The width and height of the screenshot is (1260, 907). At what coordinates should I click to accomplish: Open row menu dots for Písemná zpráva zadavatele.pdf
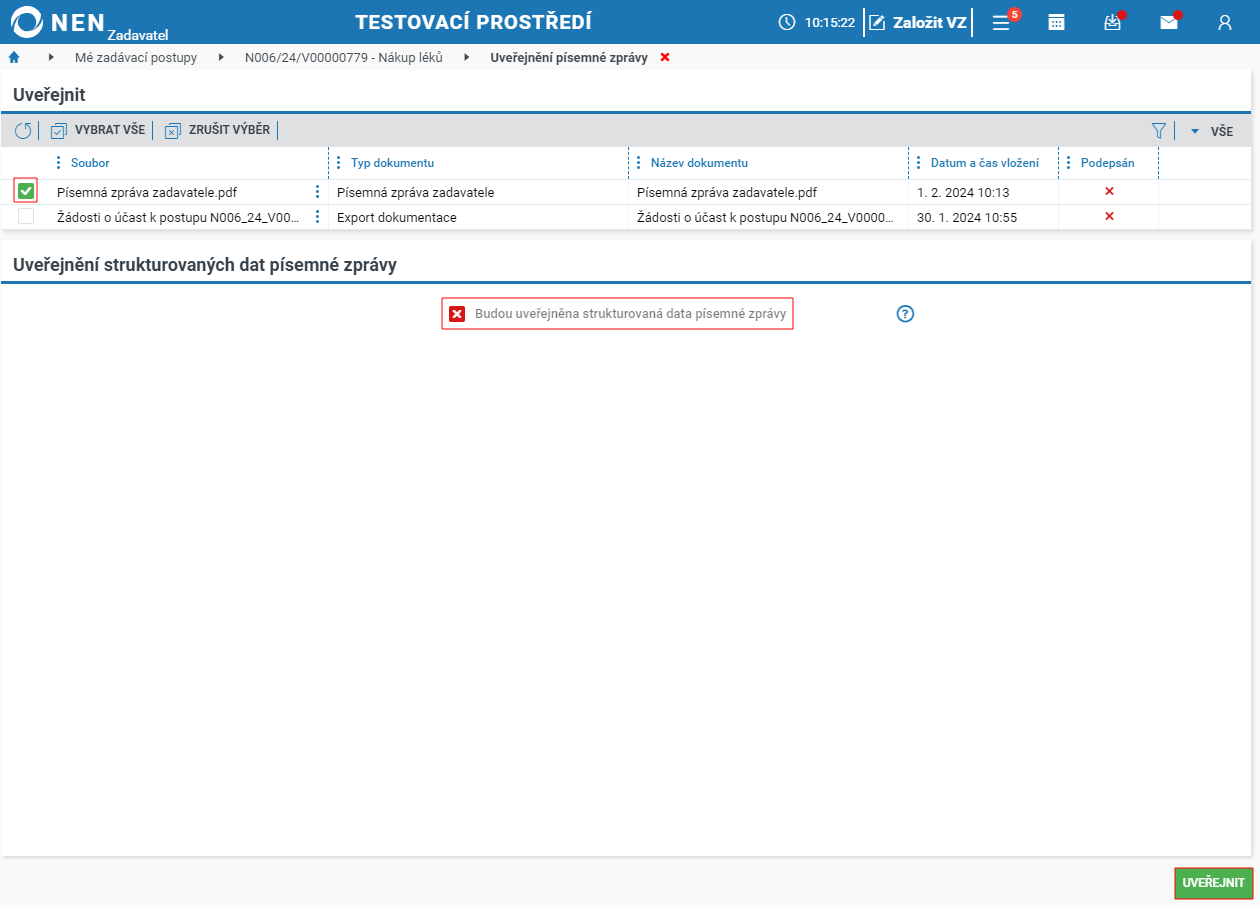318,191
